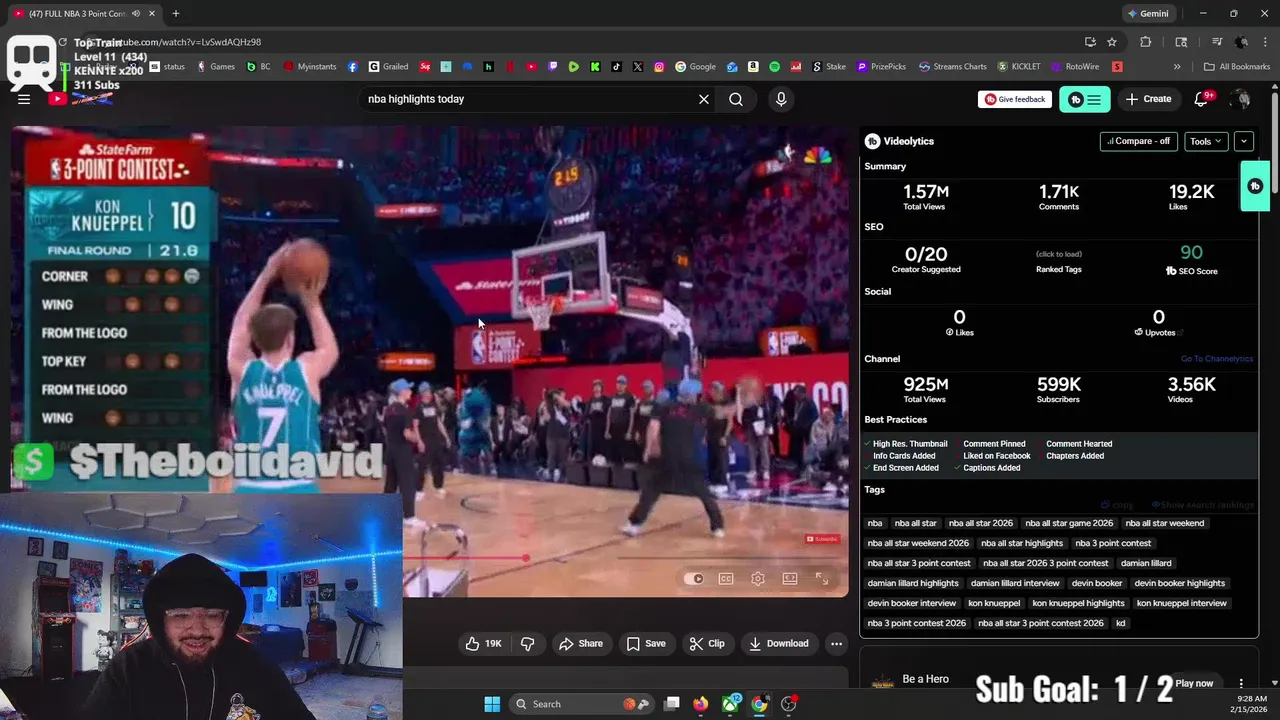Clear the search text with the X
The image size is (1280, 720).
[x=704, y=99]
